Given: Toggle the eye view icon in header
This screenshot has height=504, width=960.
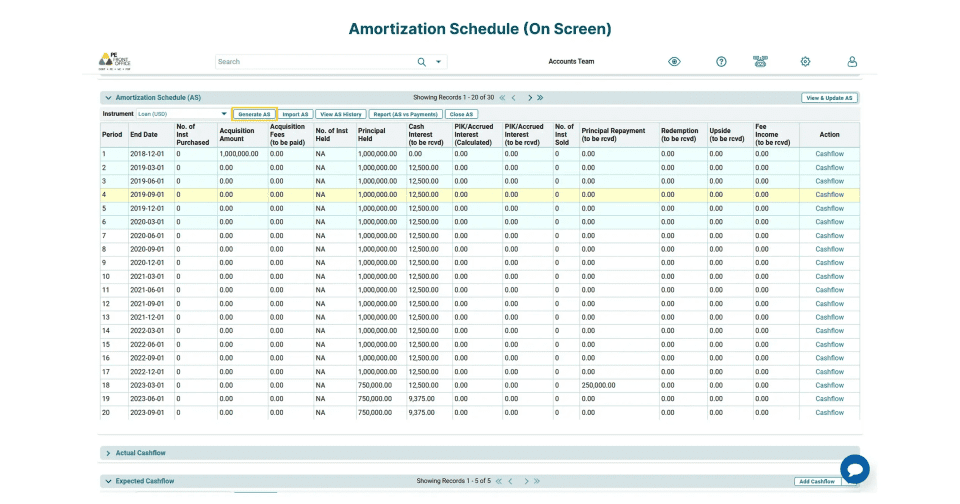Looking at the screenshot, I should [x=674, y=61].
